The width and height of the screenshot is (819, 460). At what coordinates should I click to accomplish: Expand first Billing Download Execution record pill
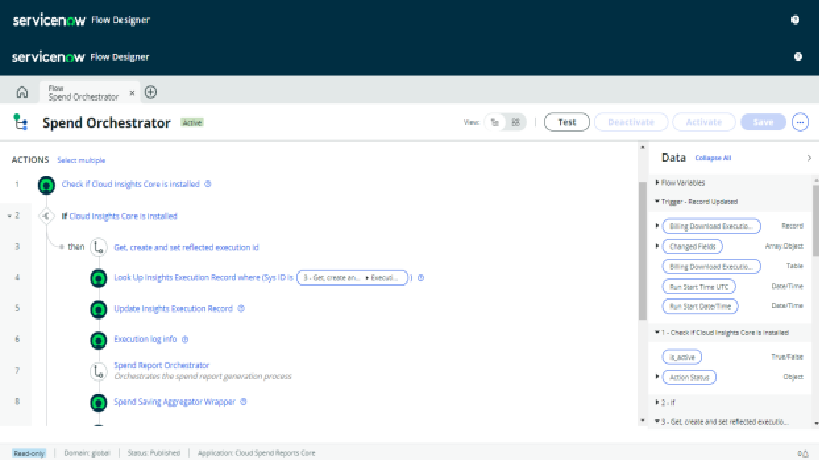click(658, 226)
